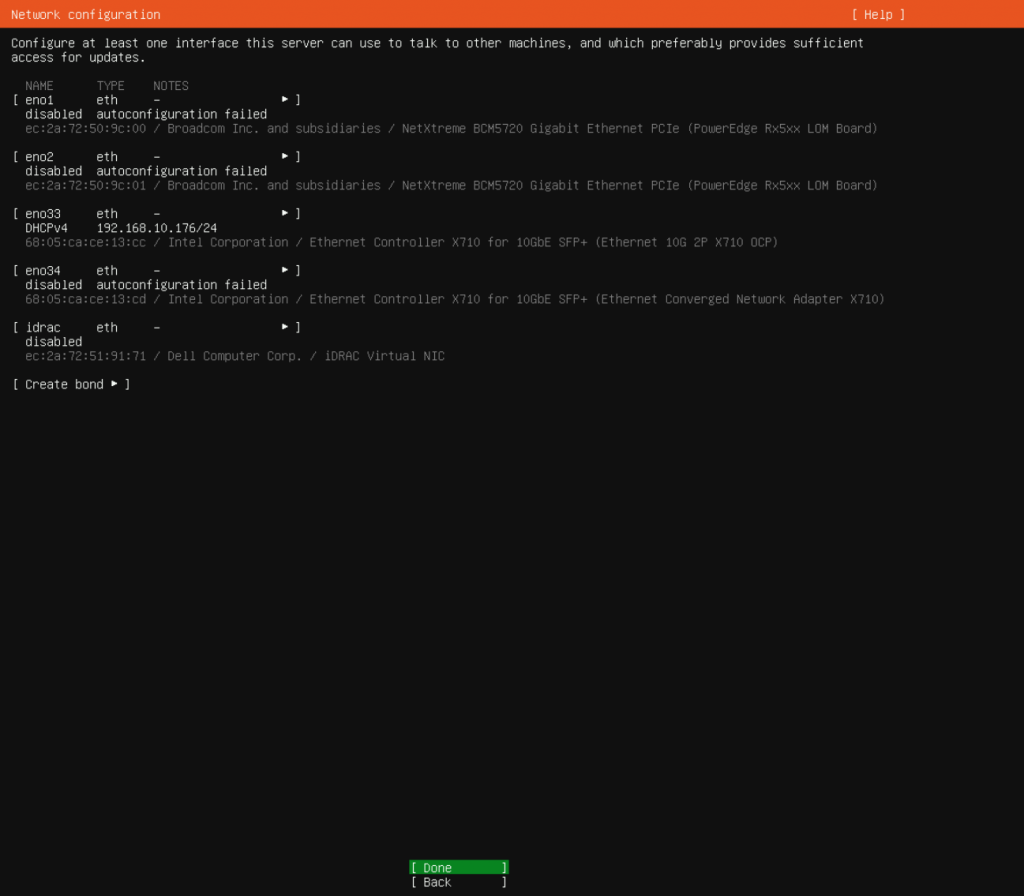Expand the eno34 interface arrow
This screenshot has width=1024, height=896.
[x=285, y=271]
